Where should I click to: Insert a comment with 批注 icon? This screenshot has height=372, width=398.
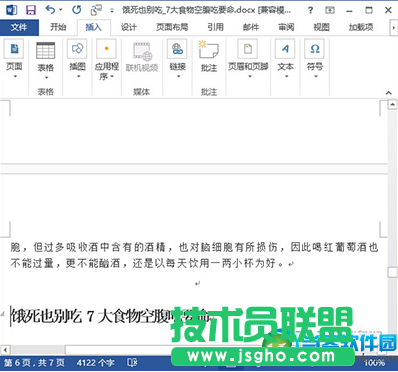[208, 50]
